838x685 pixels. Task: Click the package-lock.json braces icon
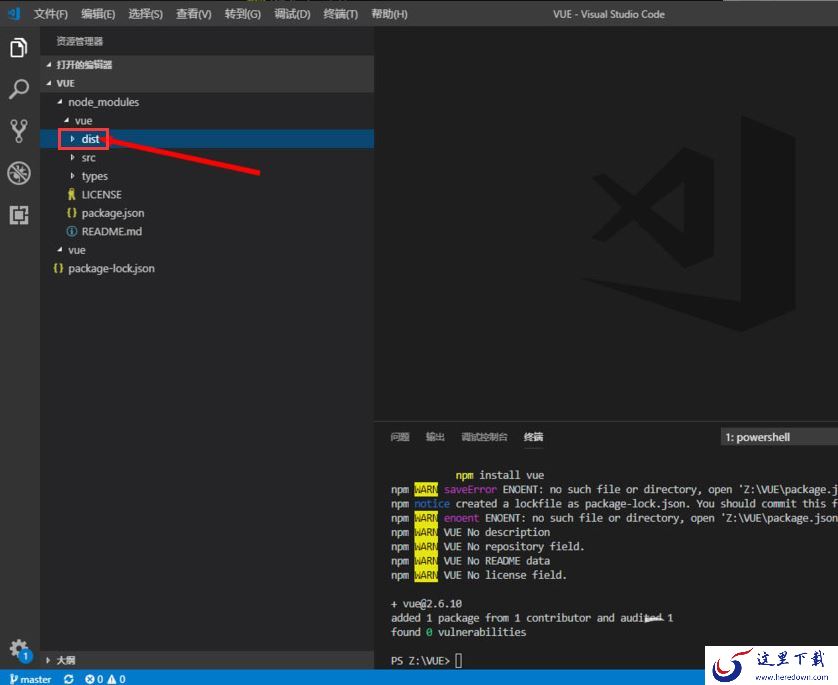pos(58,268)
